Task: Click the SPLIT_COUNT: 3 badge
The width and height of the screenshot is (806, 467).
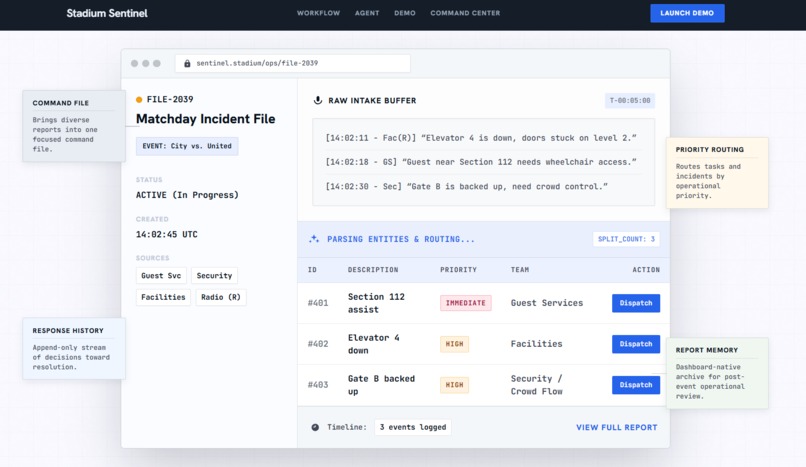Action: (x=626, y=239)
